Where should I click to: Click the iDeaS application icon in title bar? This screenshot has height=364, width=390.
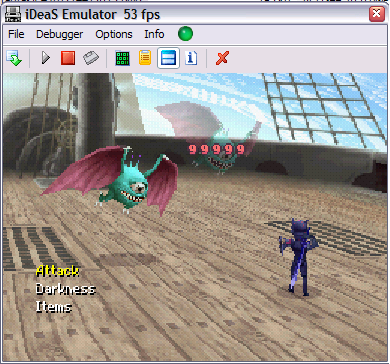[14, 14]
